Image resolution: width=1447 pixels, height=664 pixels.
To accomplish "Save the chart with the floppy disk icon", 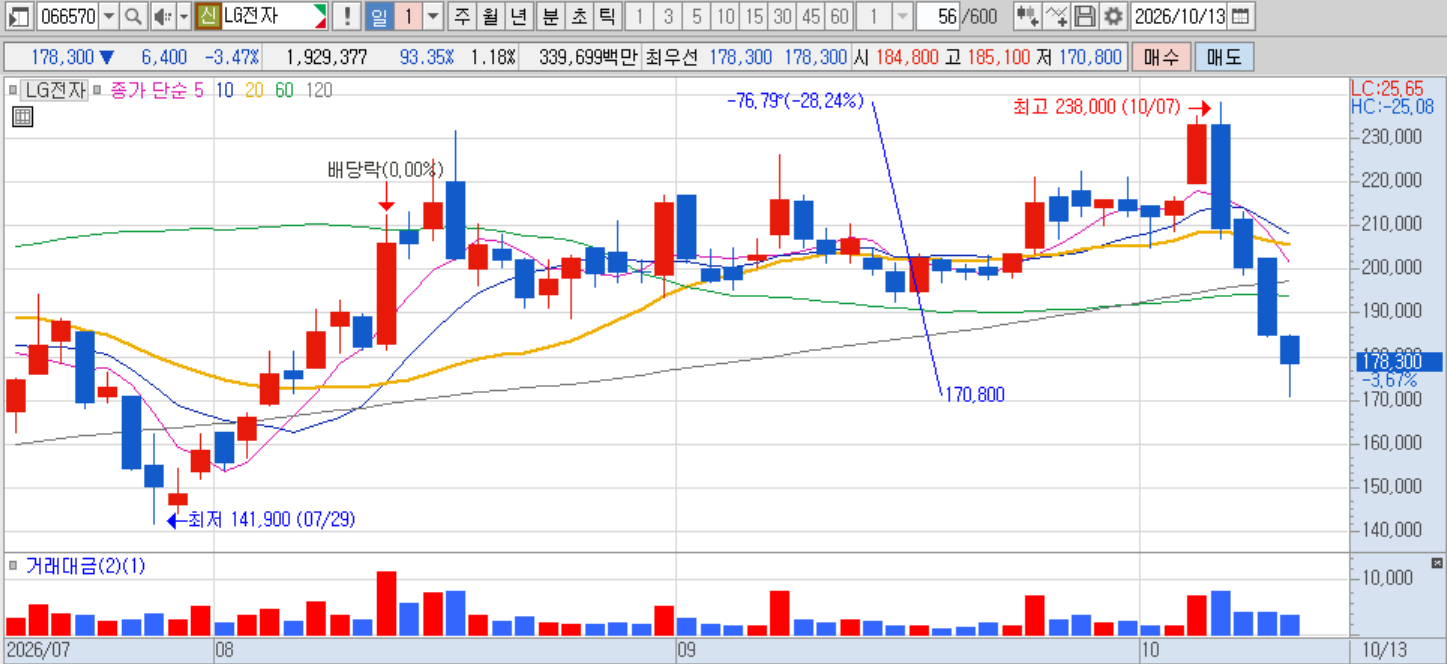I will [x=1085, y=16].
